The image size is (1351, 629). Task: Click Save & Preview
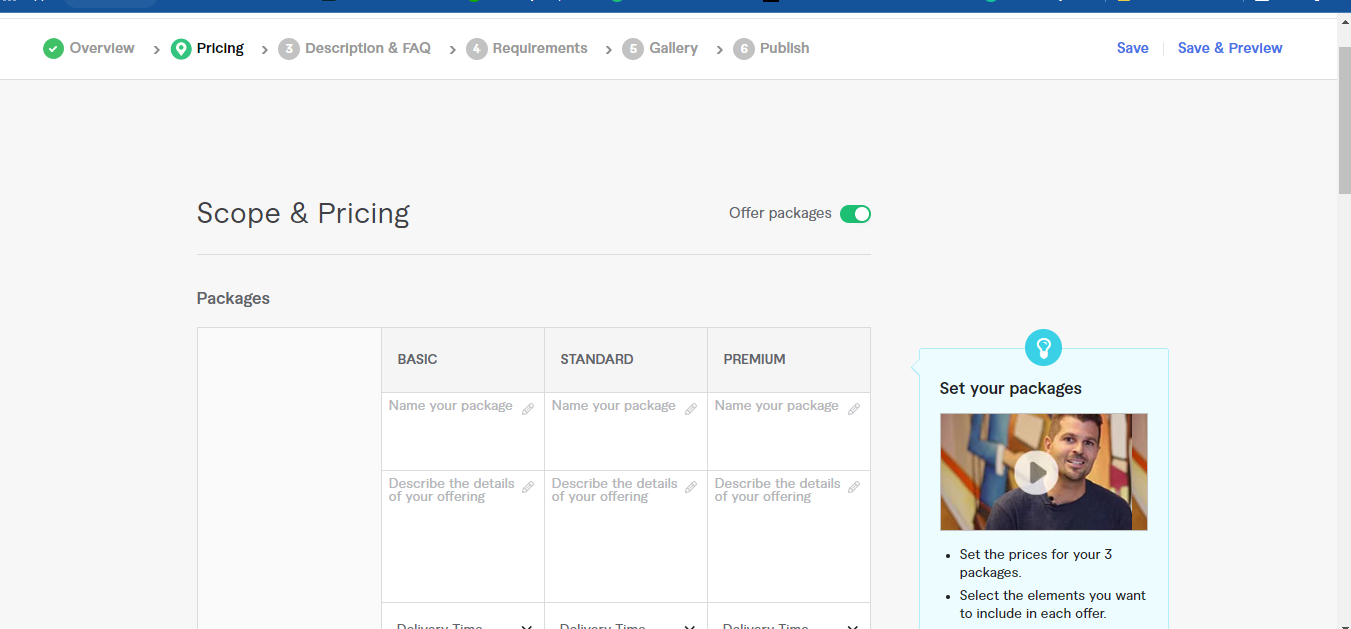coord(1230,48)
